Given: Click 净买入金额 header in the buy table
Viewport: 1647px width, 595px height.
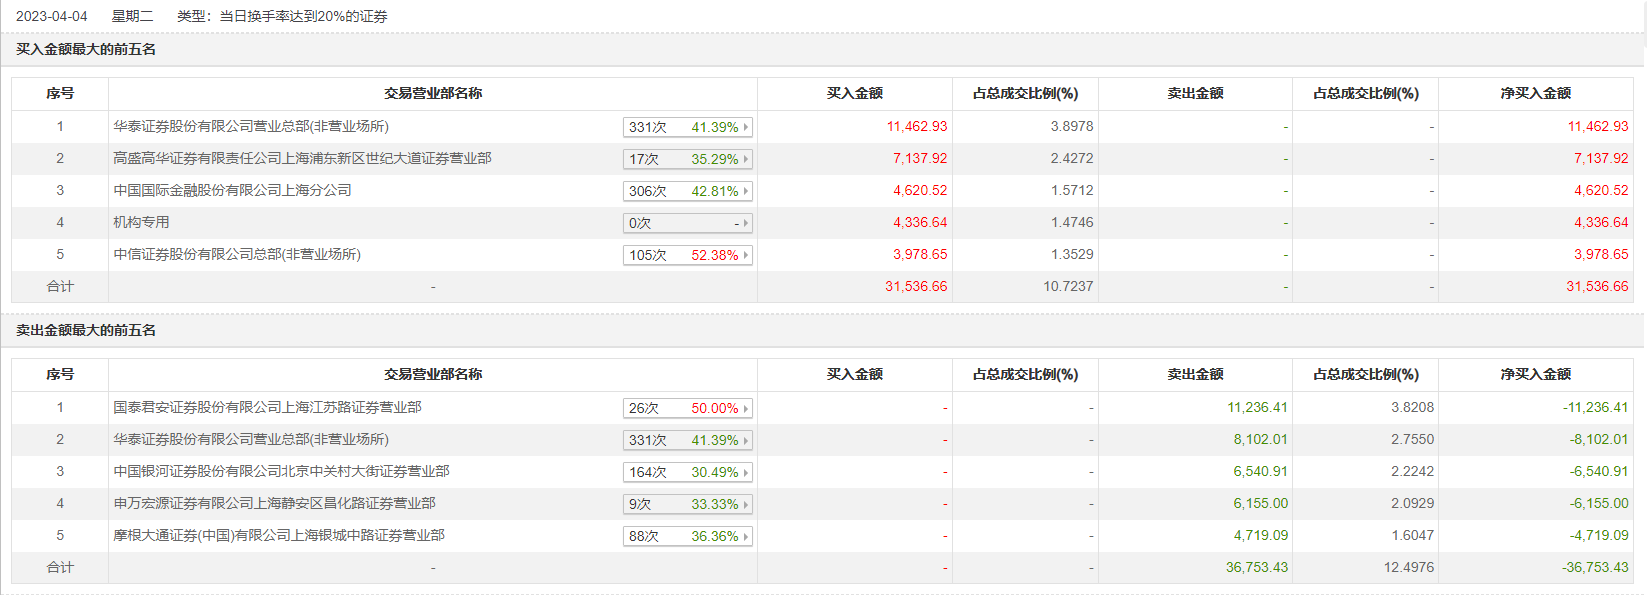Looking at the screenshot, I should pos(1535,94).
